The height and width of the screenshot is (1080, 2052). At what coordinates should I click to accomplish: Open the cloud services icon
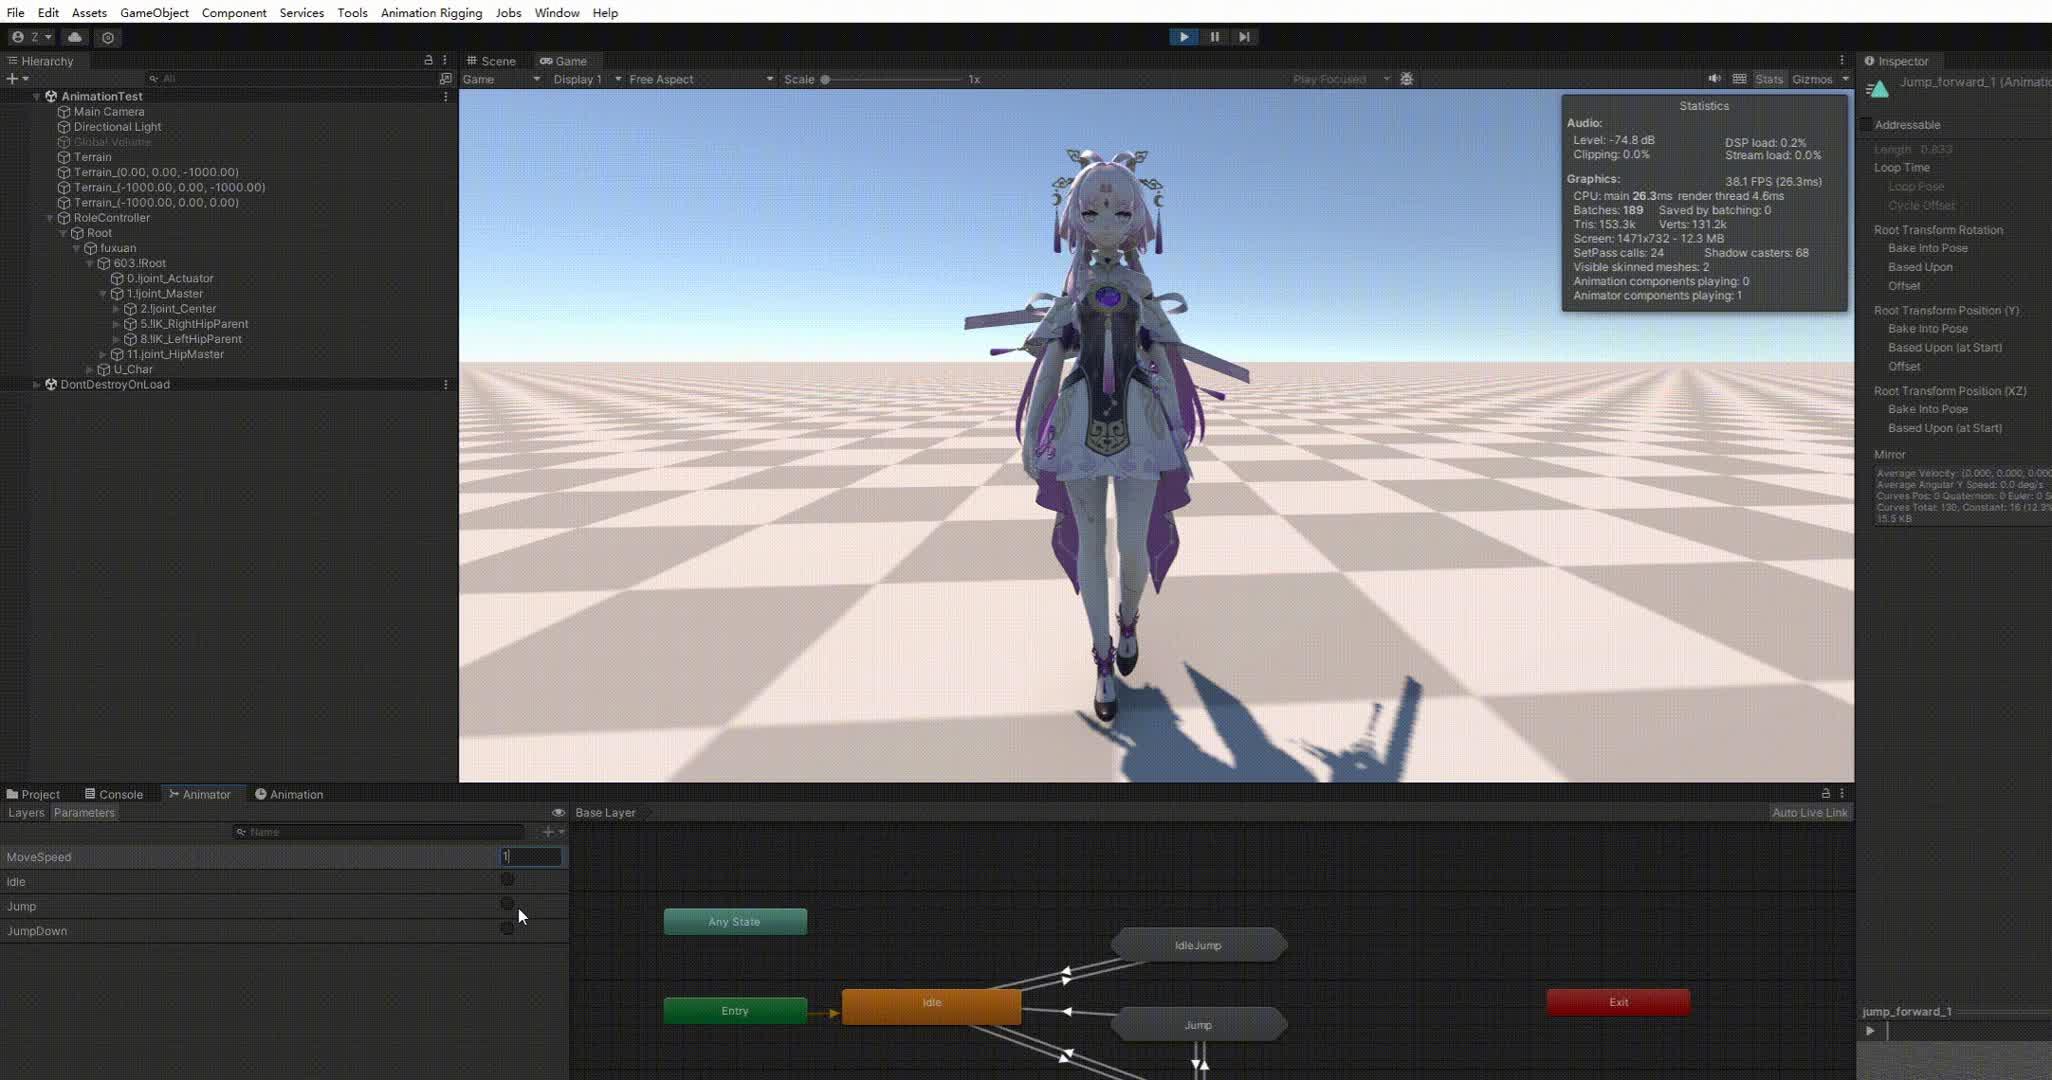pos(75,37)
